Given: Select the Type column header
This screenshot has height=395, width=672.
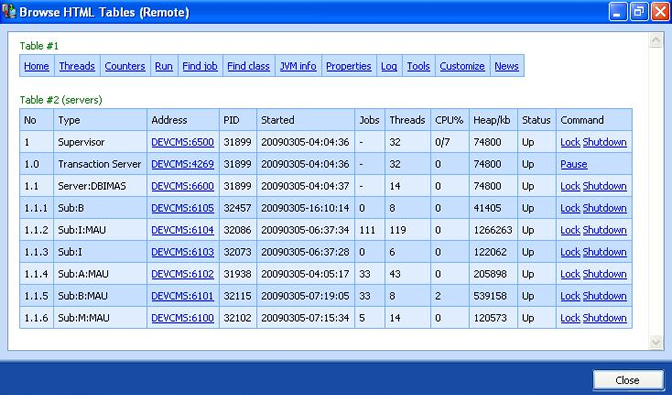Looking at the screenshot, I should tap(100, 120).
